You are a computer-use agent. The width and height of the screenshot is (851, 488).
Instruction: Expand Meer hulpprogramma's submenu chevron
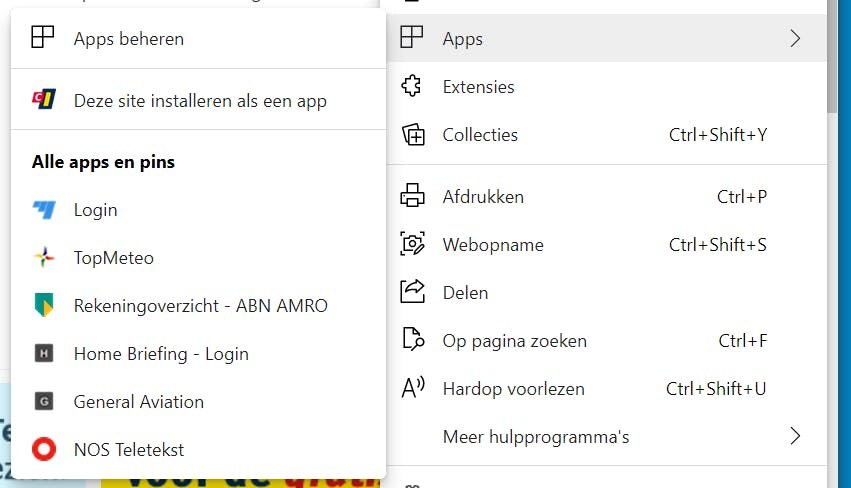pos(795,437)
